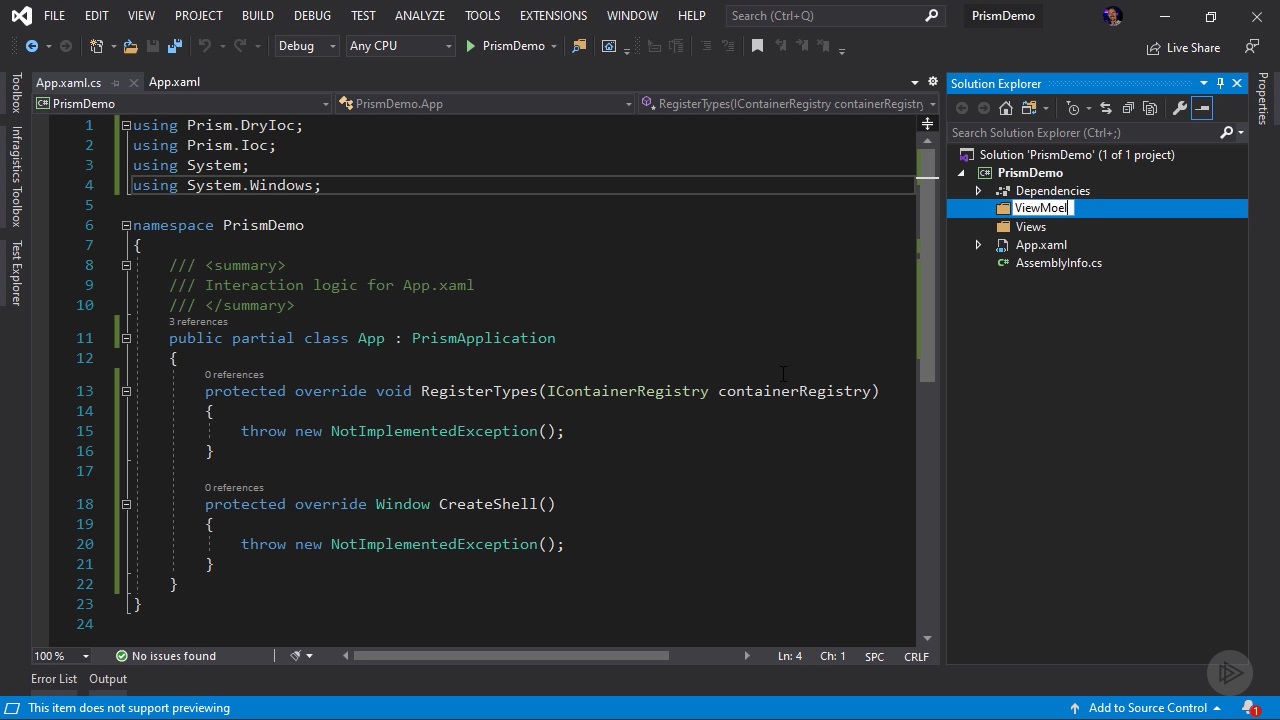
Task: Toggle bookmark icon in the toolbar
Action: coord(757,46)
